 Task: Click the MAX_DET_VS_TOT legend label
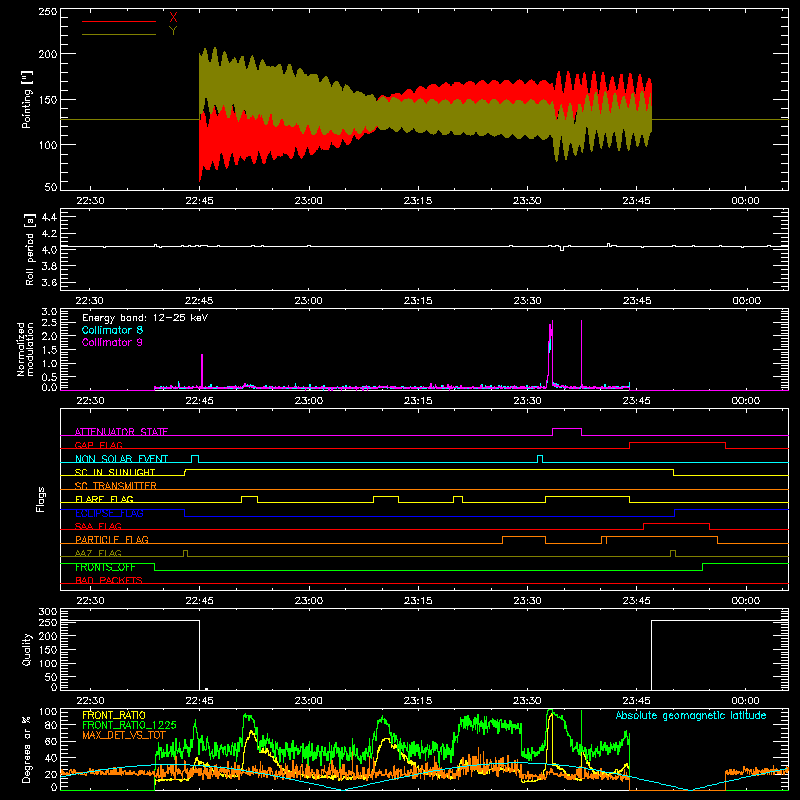(124, 735)
